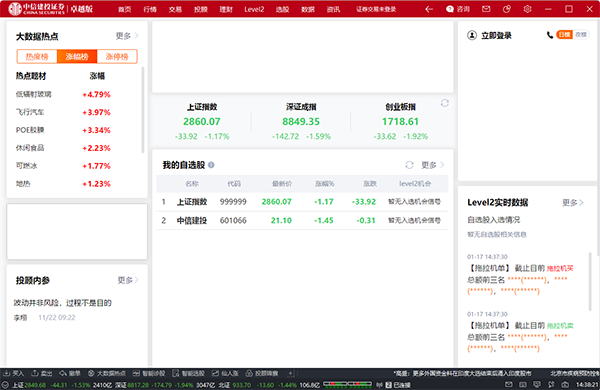Click the info icon beside 我的自选股

point(211,165)
